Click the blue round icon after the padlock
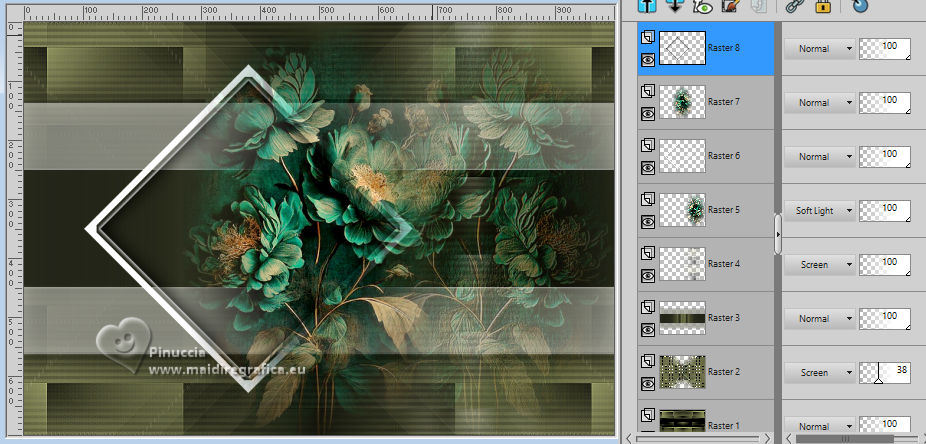 pyautogui.click(x=860, y=5)
